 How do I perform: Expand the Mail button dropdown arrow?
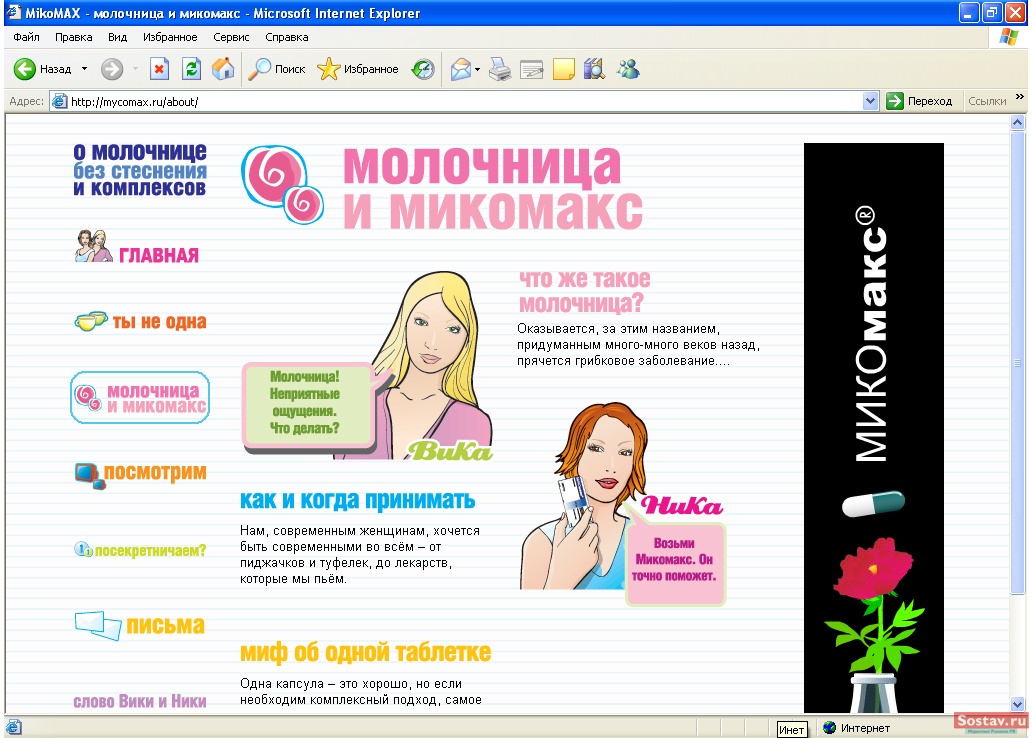[477, 68]
